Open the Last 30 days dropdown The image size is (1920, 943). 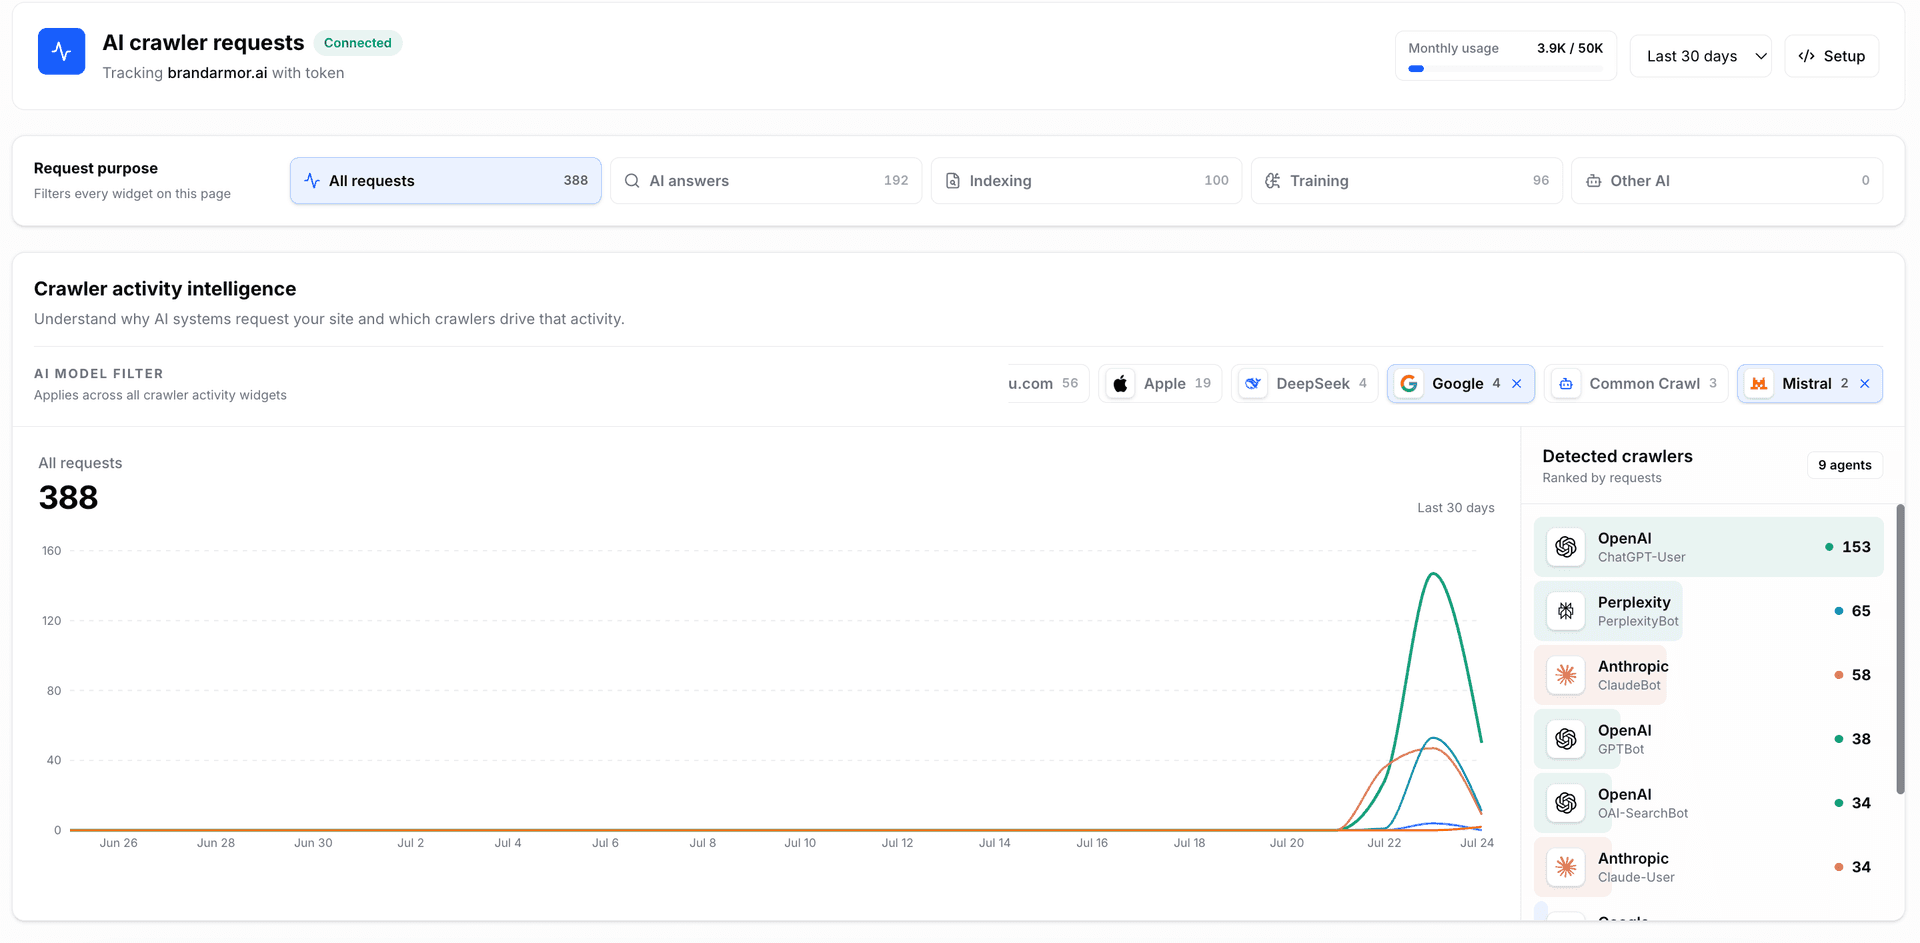[1700, 56]
